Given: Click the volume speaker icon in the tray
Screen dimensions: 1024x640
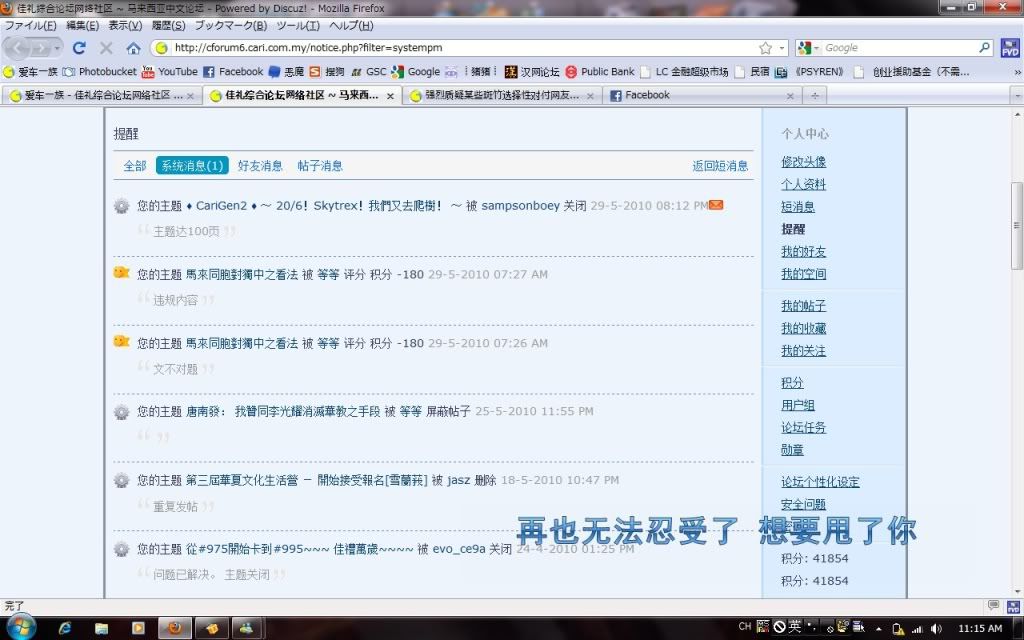Looking at the screenshot, I should point(936,629).
